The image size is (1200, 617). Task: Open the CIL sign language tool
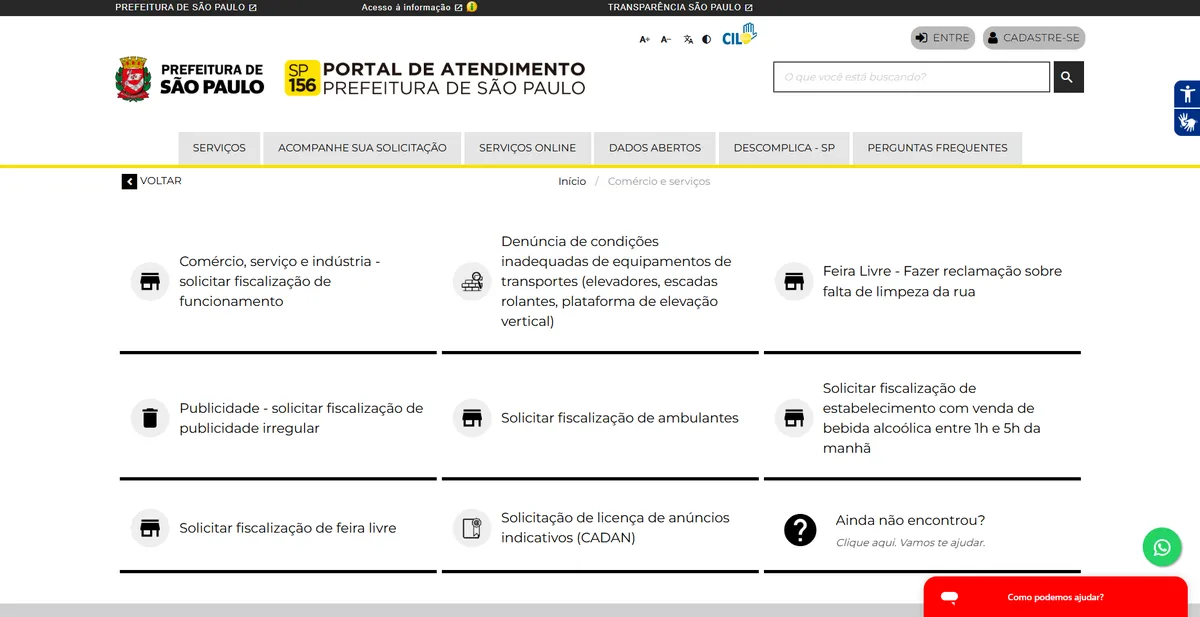736,35
